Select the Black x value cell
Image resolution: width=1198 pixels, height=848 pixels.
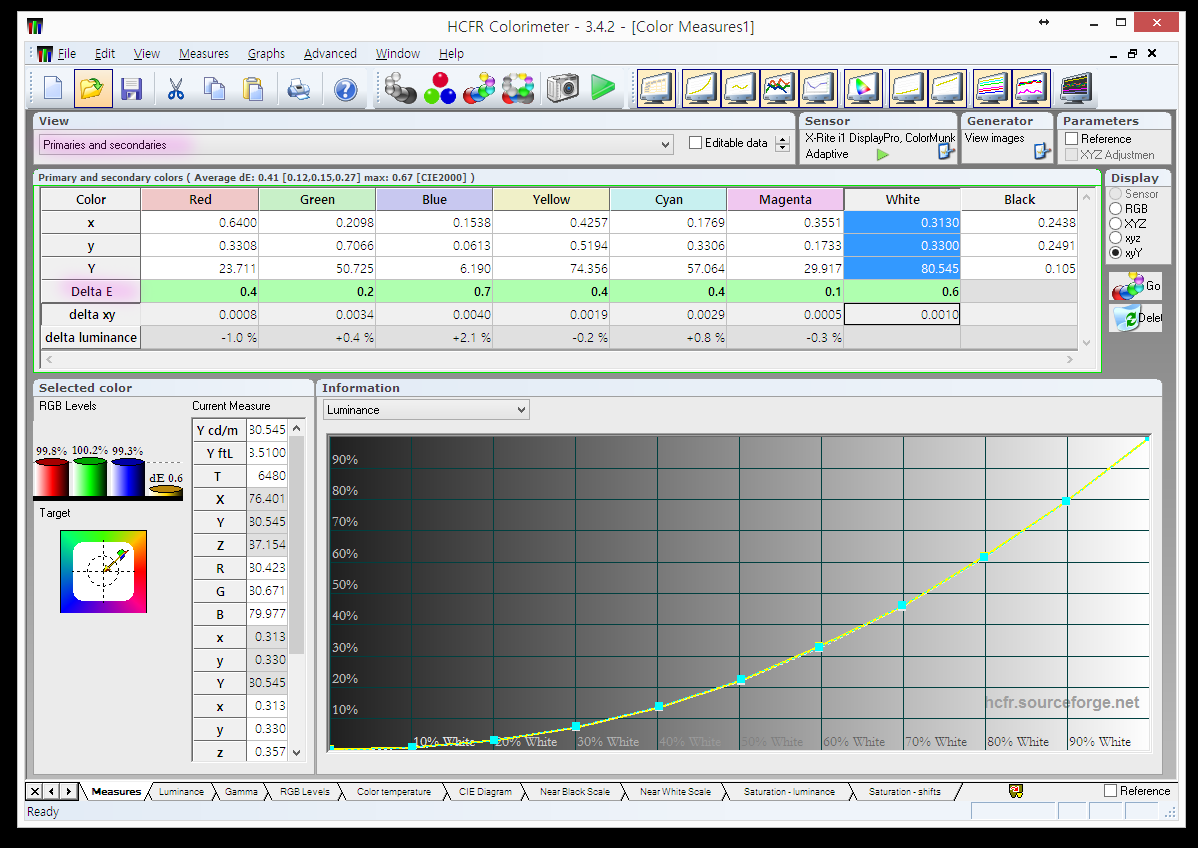click(1019, 222)
